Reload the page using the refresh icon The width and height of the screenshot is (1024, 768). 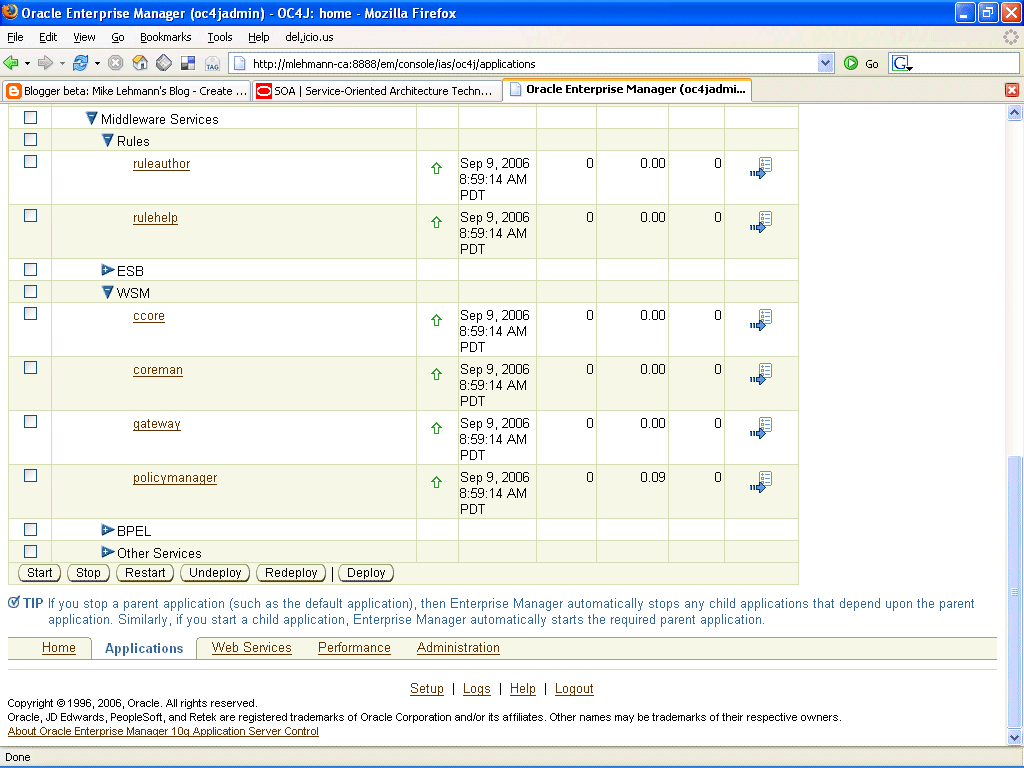pyautogui.click(x=80, y=63)
